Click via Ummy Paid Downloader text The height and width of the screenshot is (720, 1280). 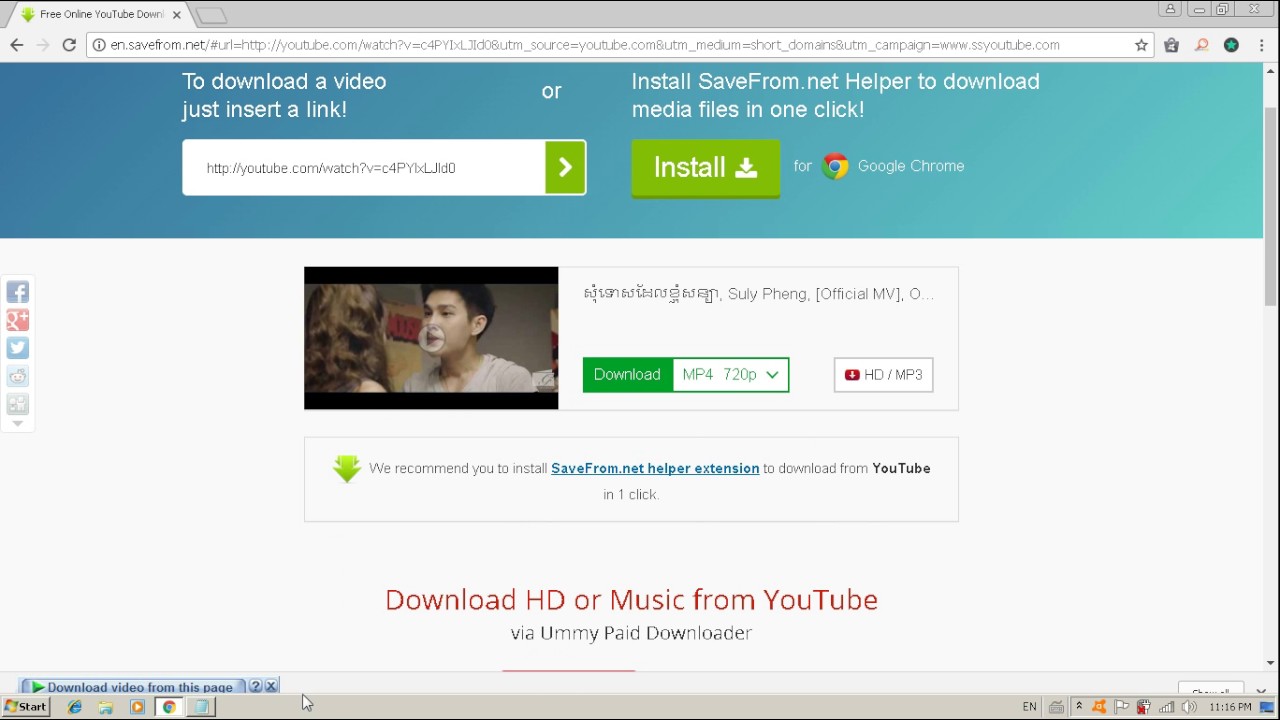(x=631, y=633)
